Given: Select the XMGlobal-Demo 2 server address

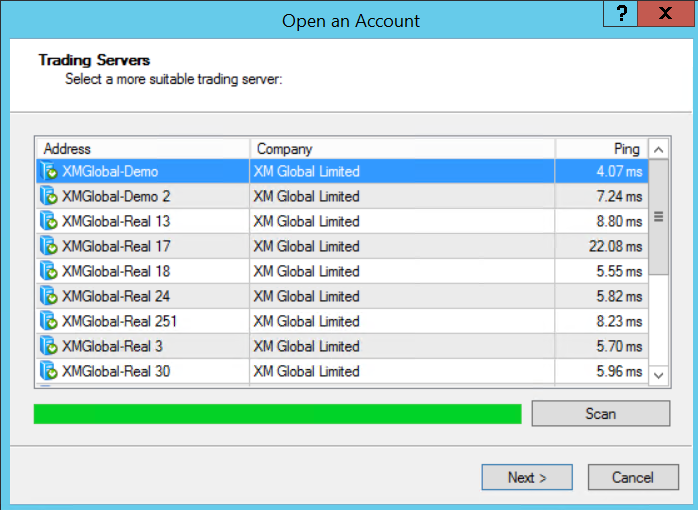Looking at the screenshot, I should coord(116,196).
